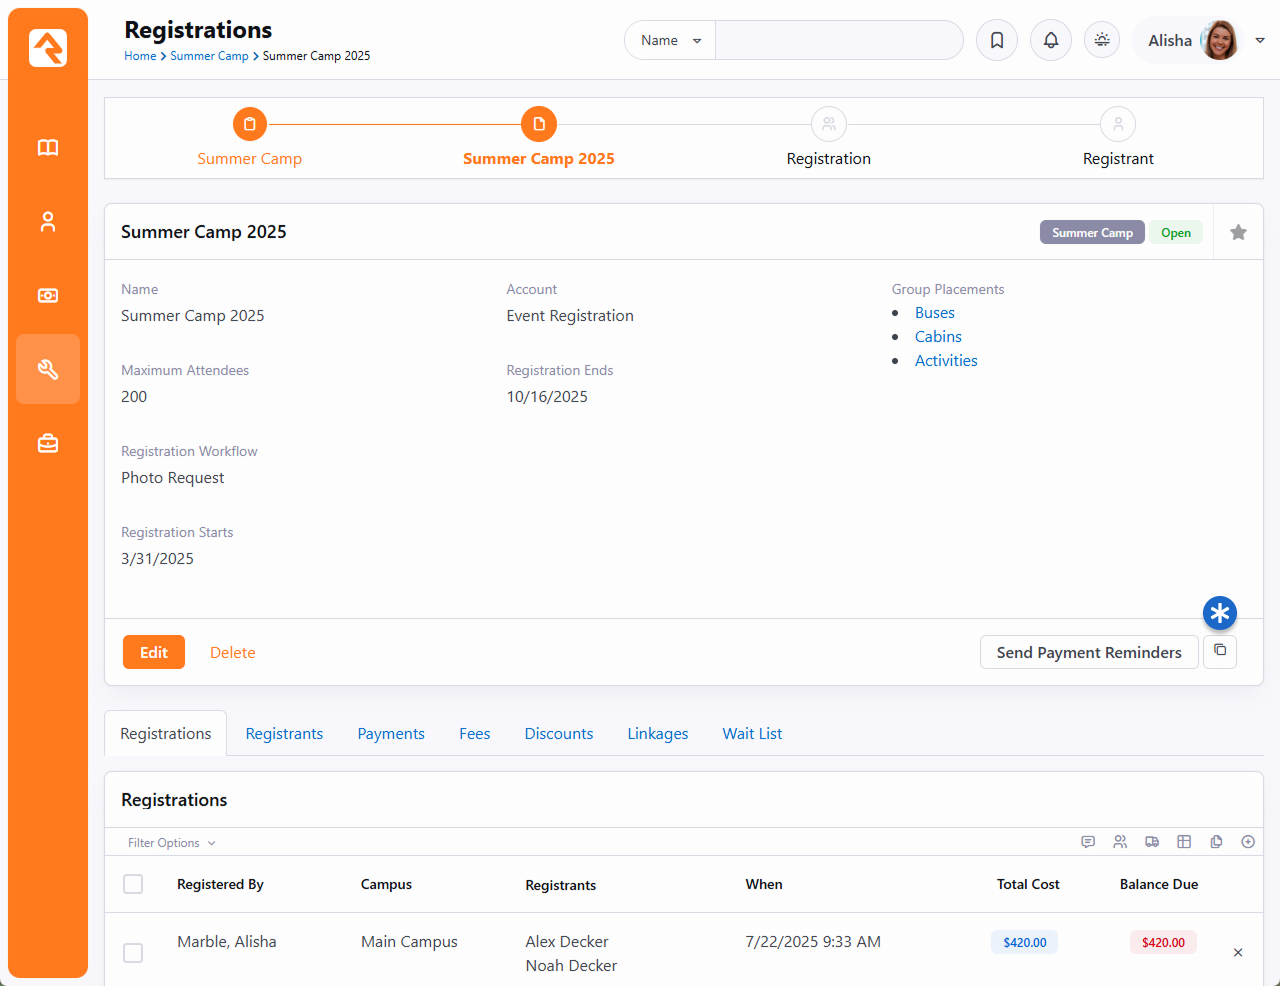This screenshot has width=1280, height=986.
Task: Open the wrench tools section in sidebar
Action: point(48,369)
